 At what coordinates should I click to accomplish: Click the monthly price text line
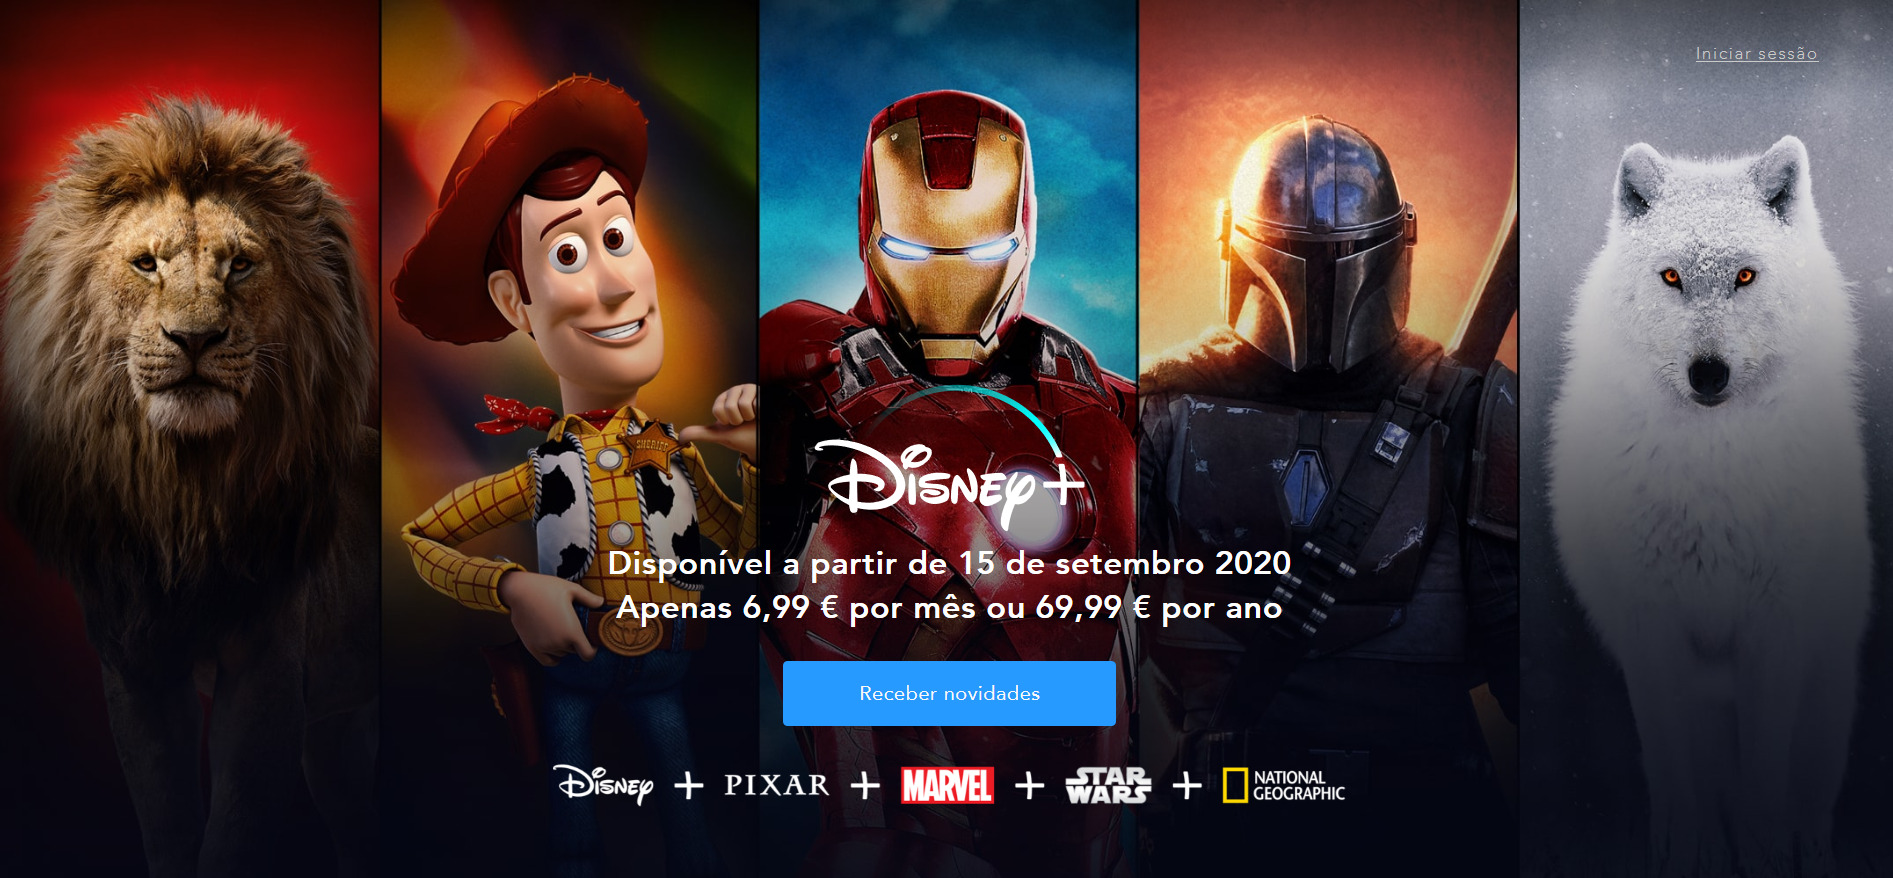(x=949, y=607)
